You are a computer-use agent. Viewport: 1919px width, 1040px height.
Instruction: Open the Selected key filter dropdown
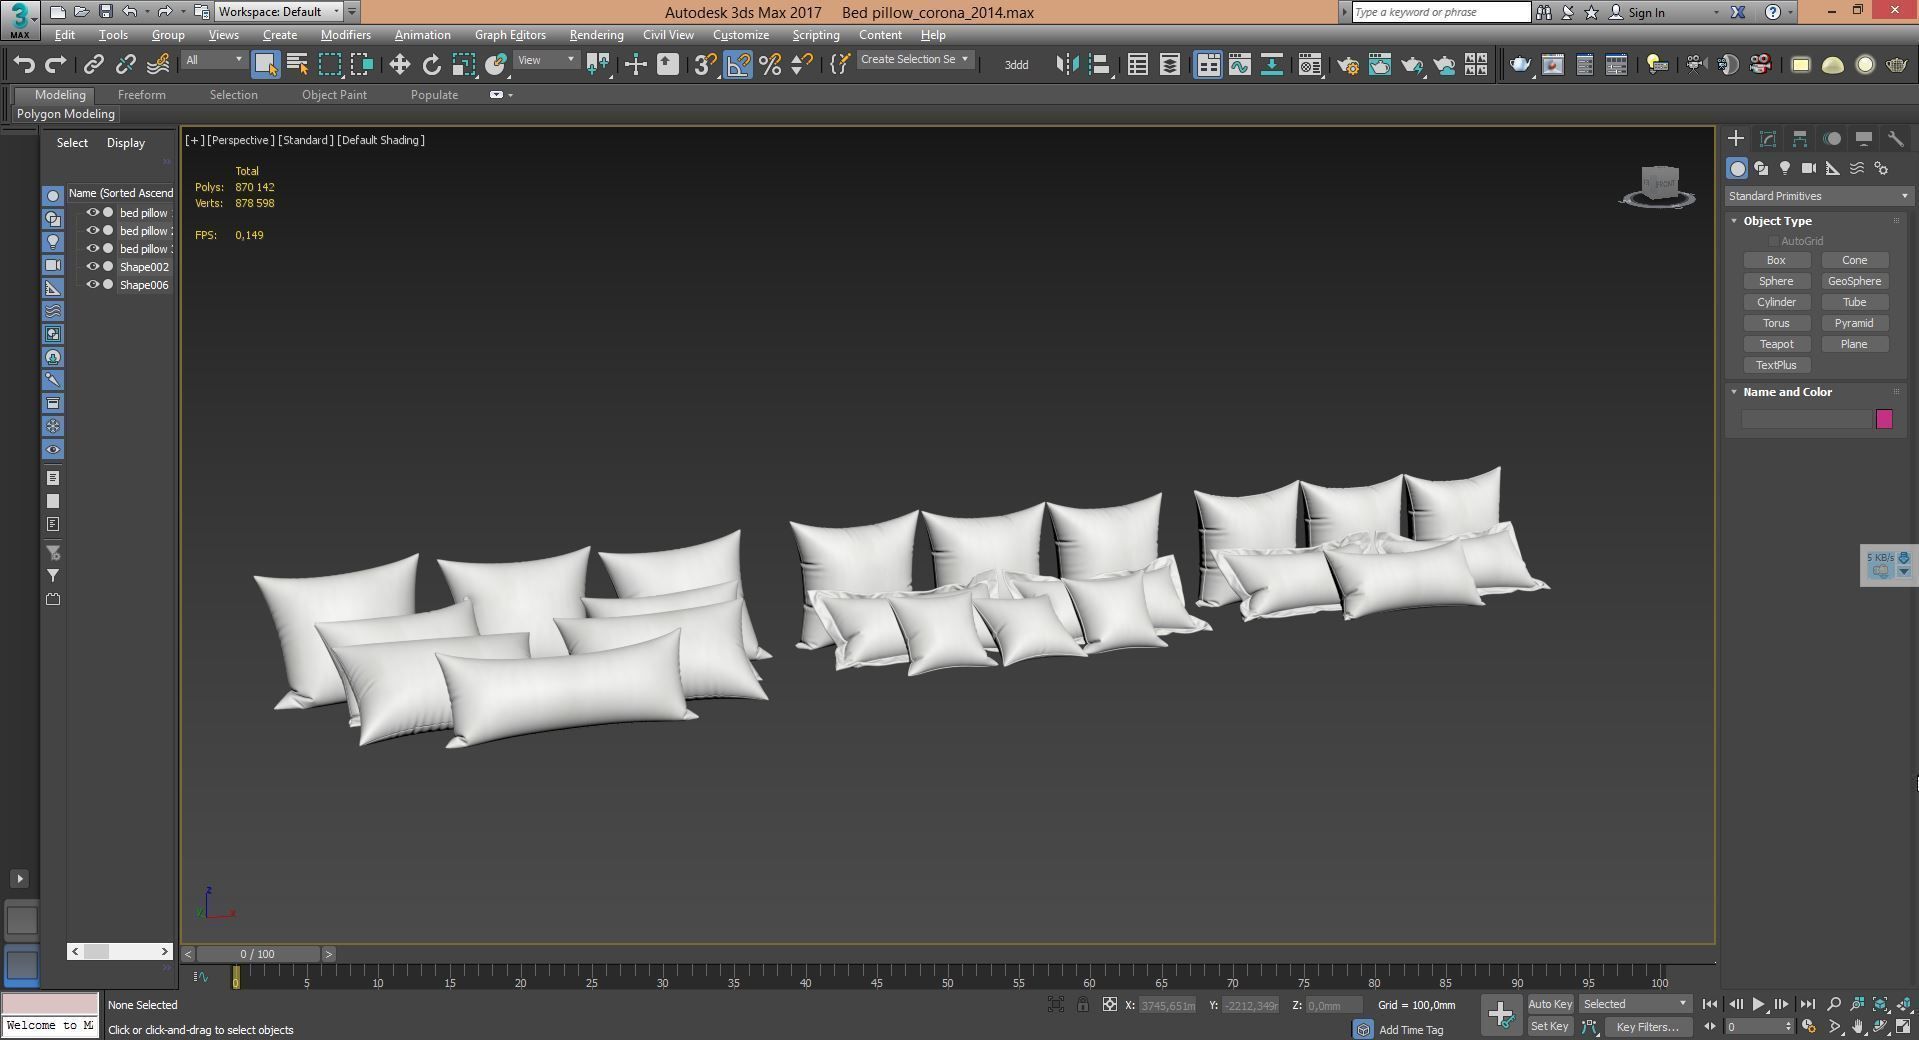click(1634, 1004)
